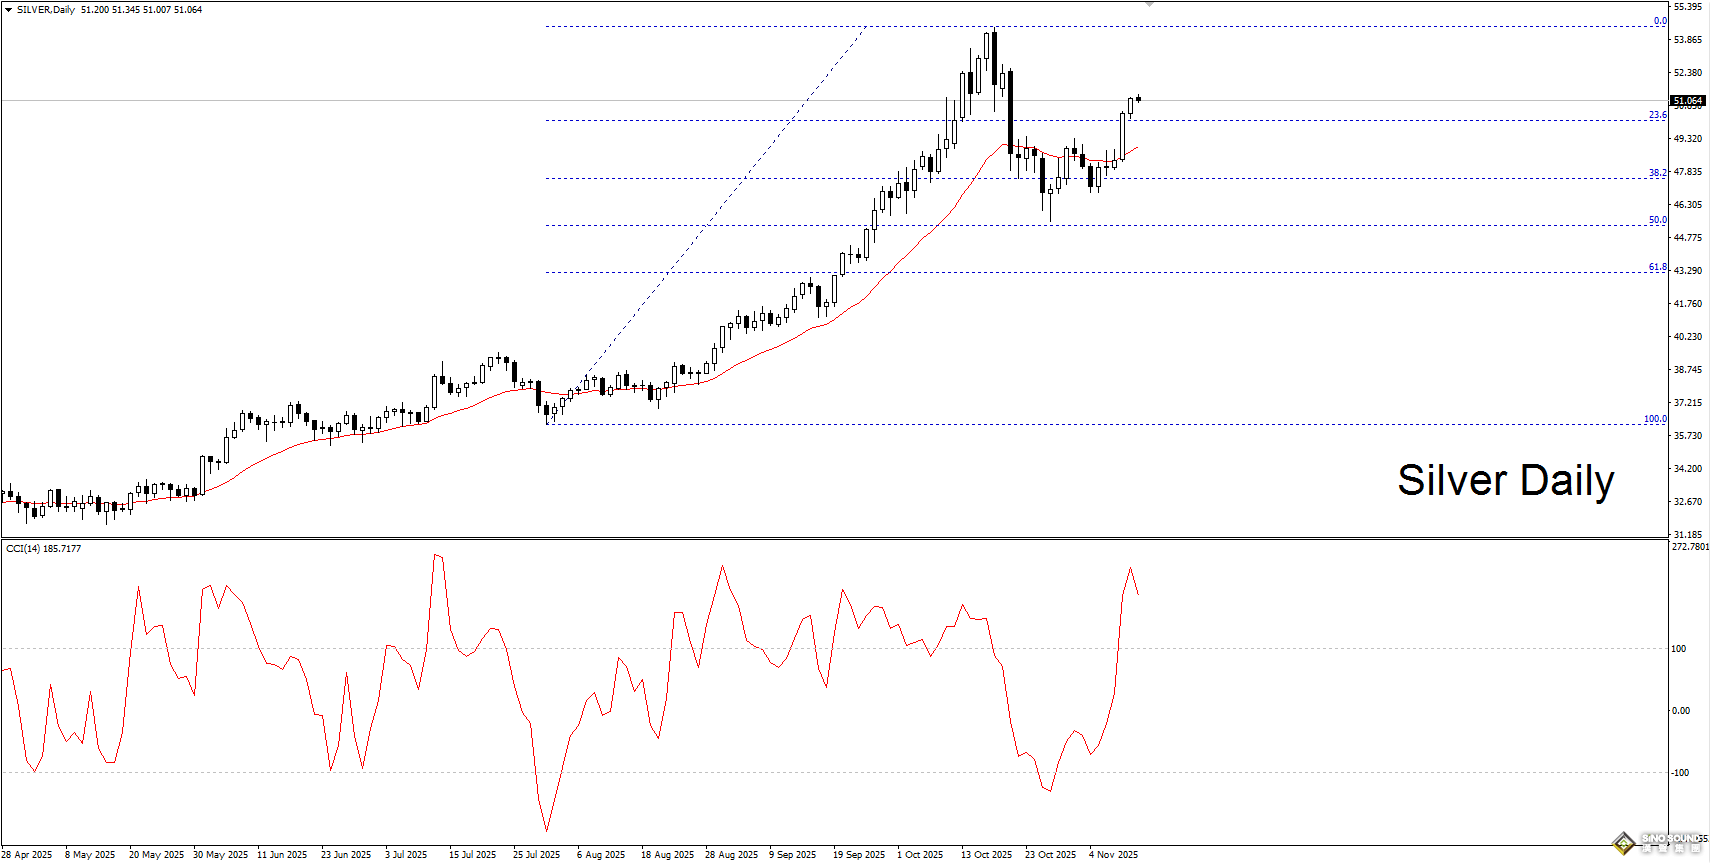The width and height of the screenshot is (1710, 865).
Task: Click the 'Silver Daily' text label
Action: [x=1505, y=480]
